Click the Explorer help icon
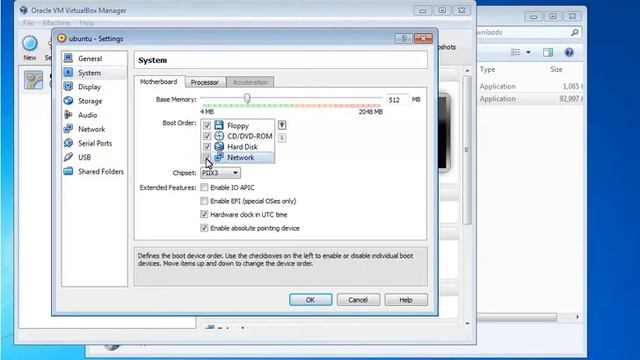The width and height of the screenshot is (640, 360). pos(569,52)
